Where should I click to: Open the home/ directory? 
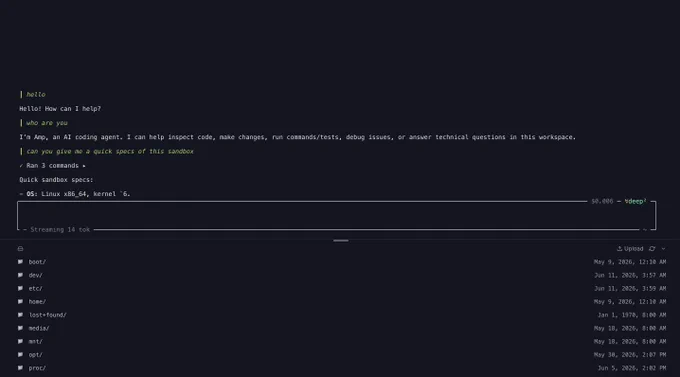click(37, 302)
